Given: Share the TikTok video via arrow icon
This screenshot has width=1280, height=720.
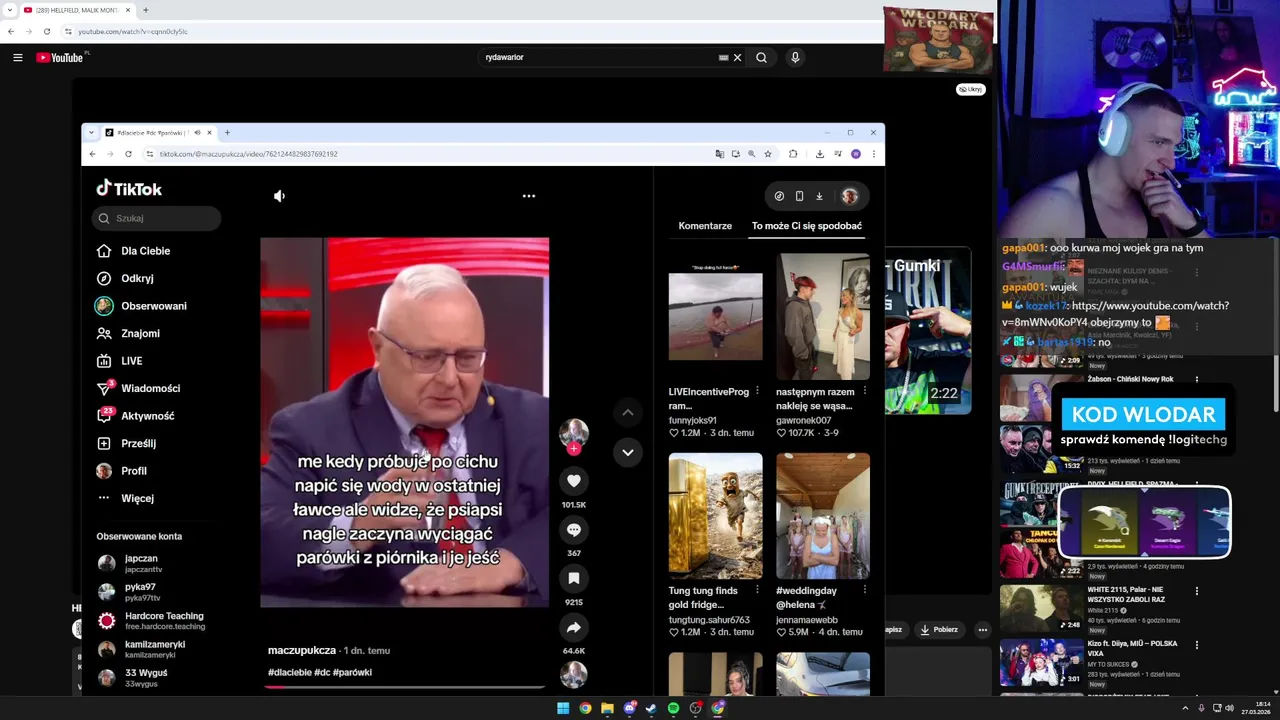Looking at the screenshot, I should [x=574, y=628].
